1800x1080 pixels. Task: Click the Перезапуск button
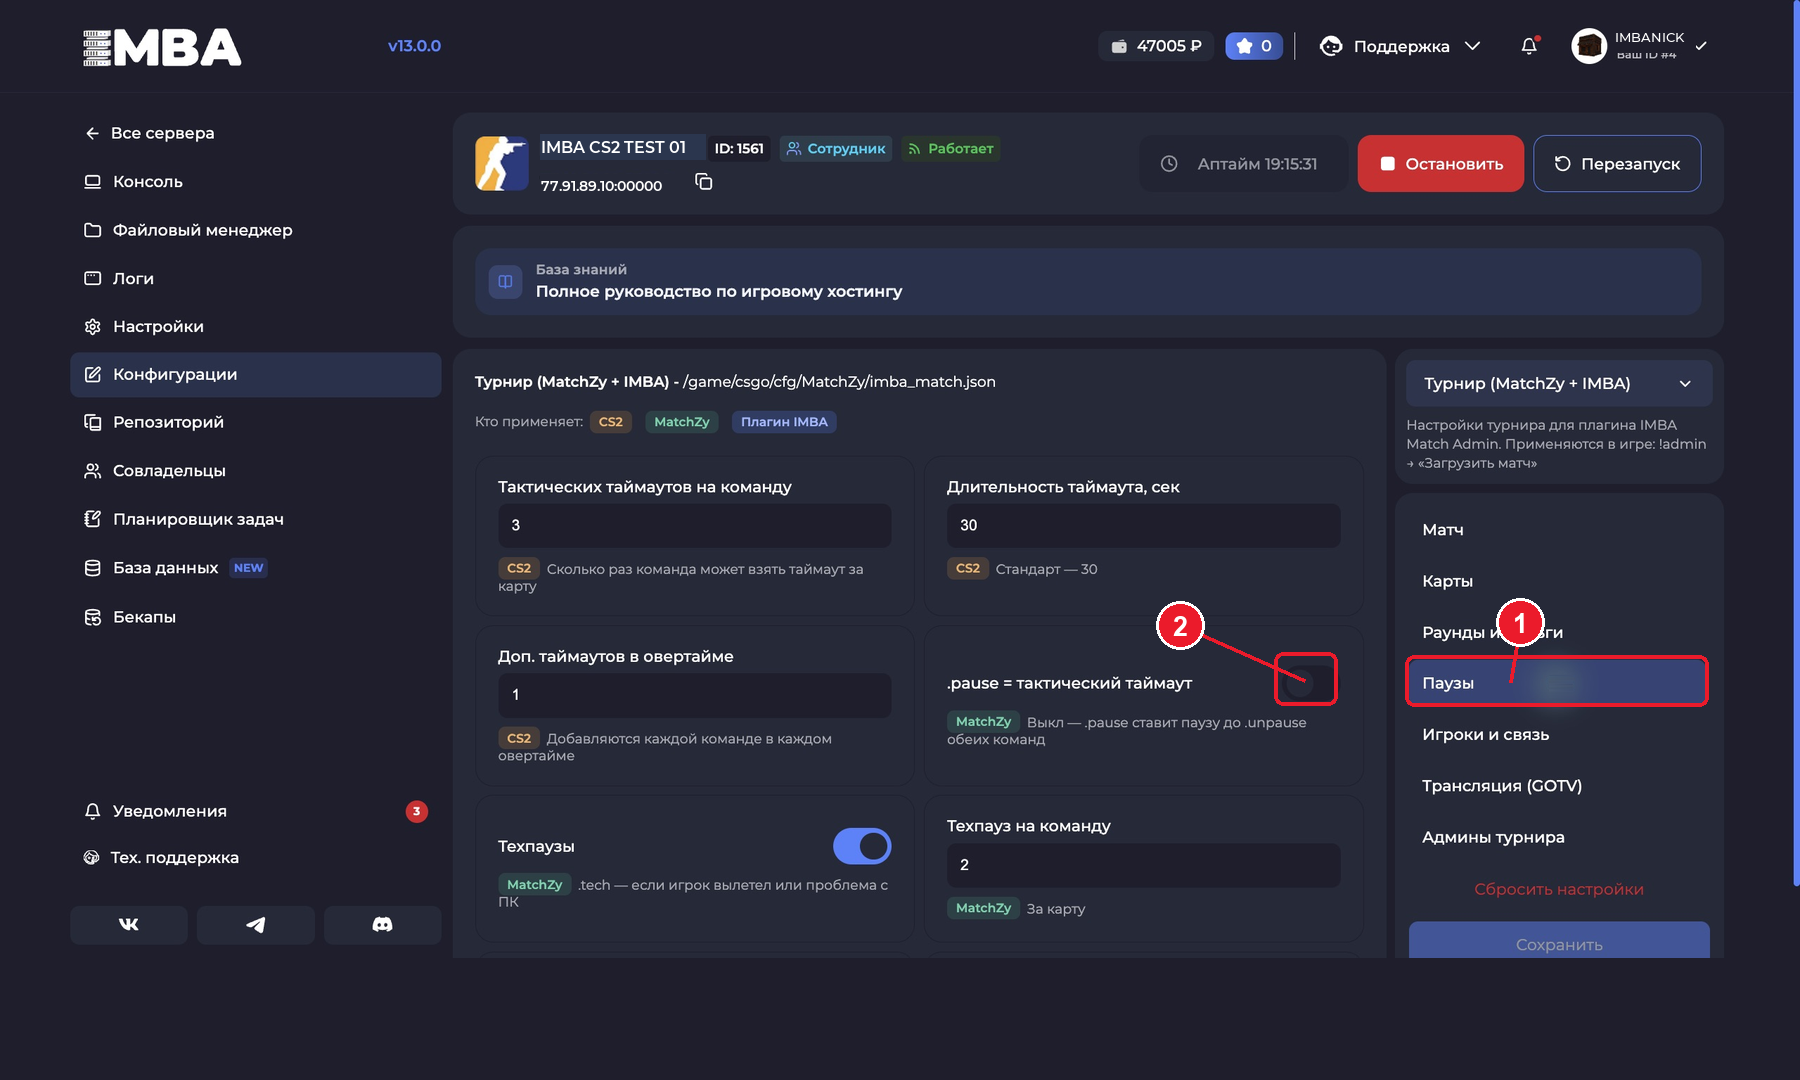[x=1617, y=163]
